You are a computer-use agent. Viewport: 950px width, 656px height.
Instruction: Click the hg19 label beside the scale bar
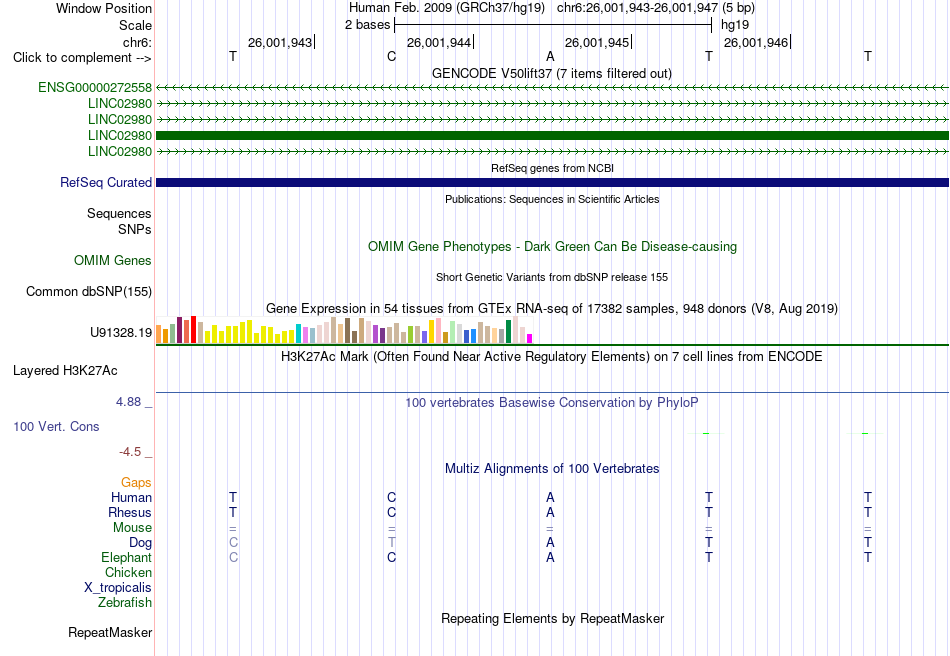(x=735, y=25)
